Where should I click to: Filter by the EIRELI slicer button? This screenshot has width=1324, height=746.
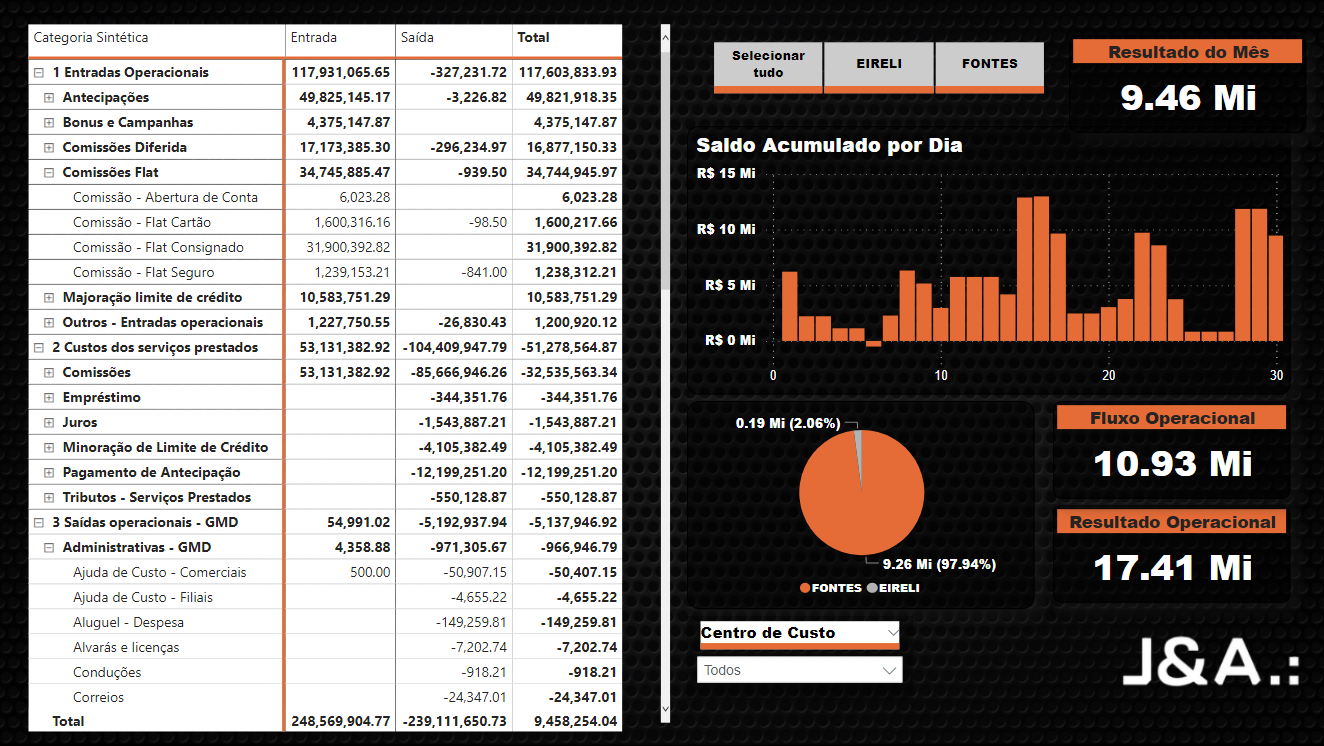[879, 67]
